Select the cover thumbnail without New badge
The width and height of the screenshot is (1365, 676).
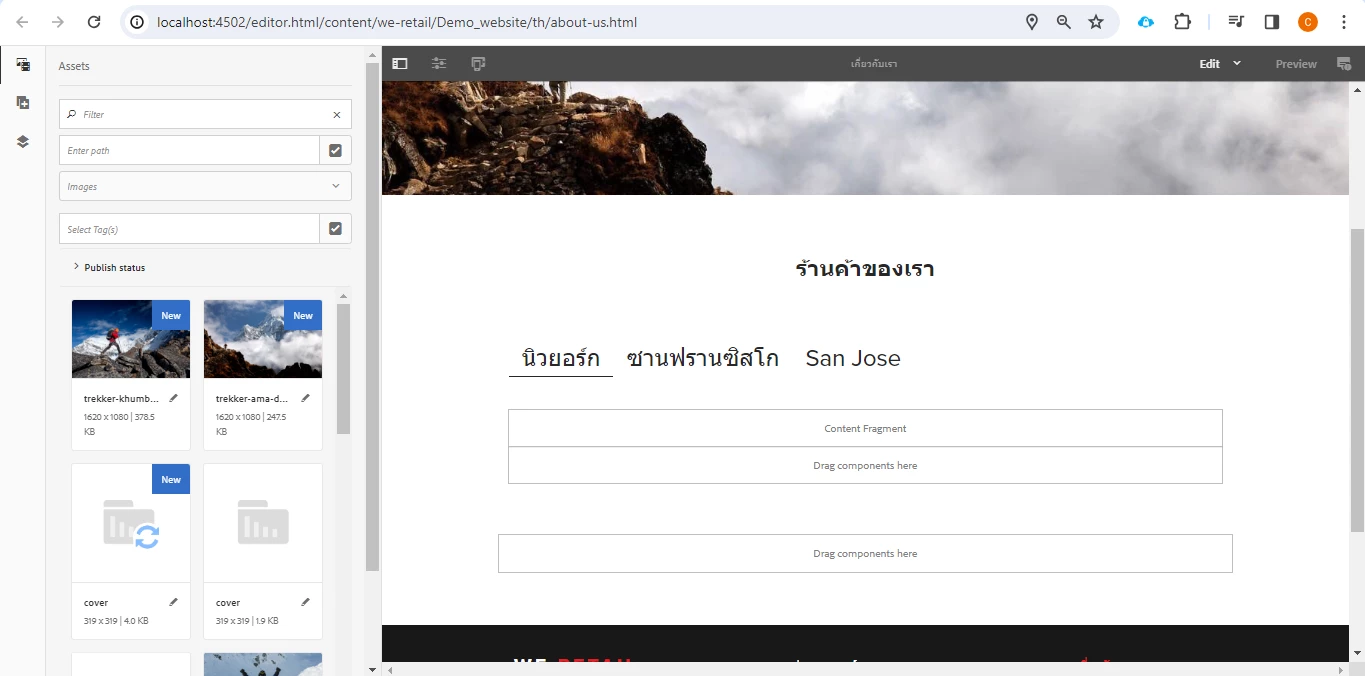263,523
